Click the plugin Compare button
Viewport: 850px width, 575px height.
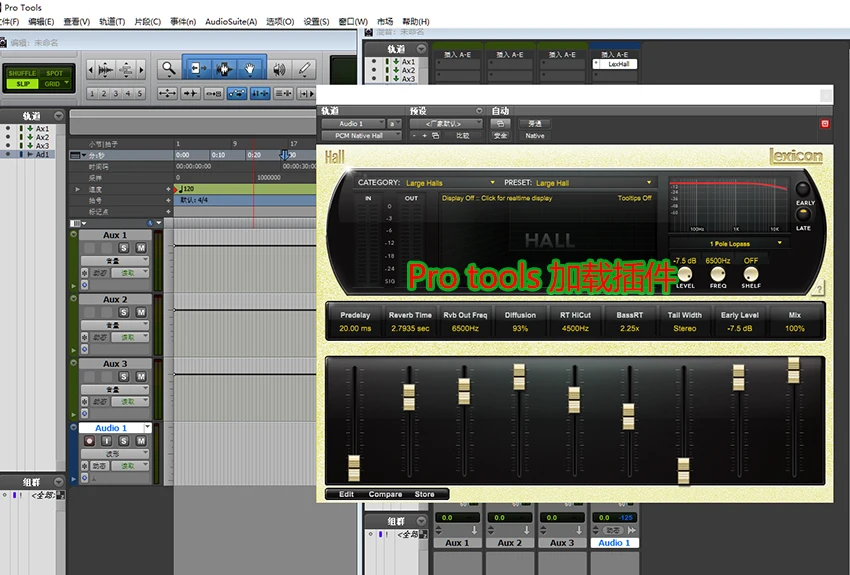[x=385, y=494]
